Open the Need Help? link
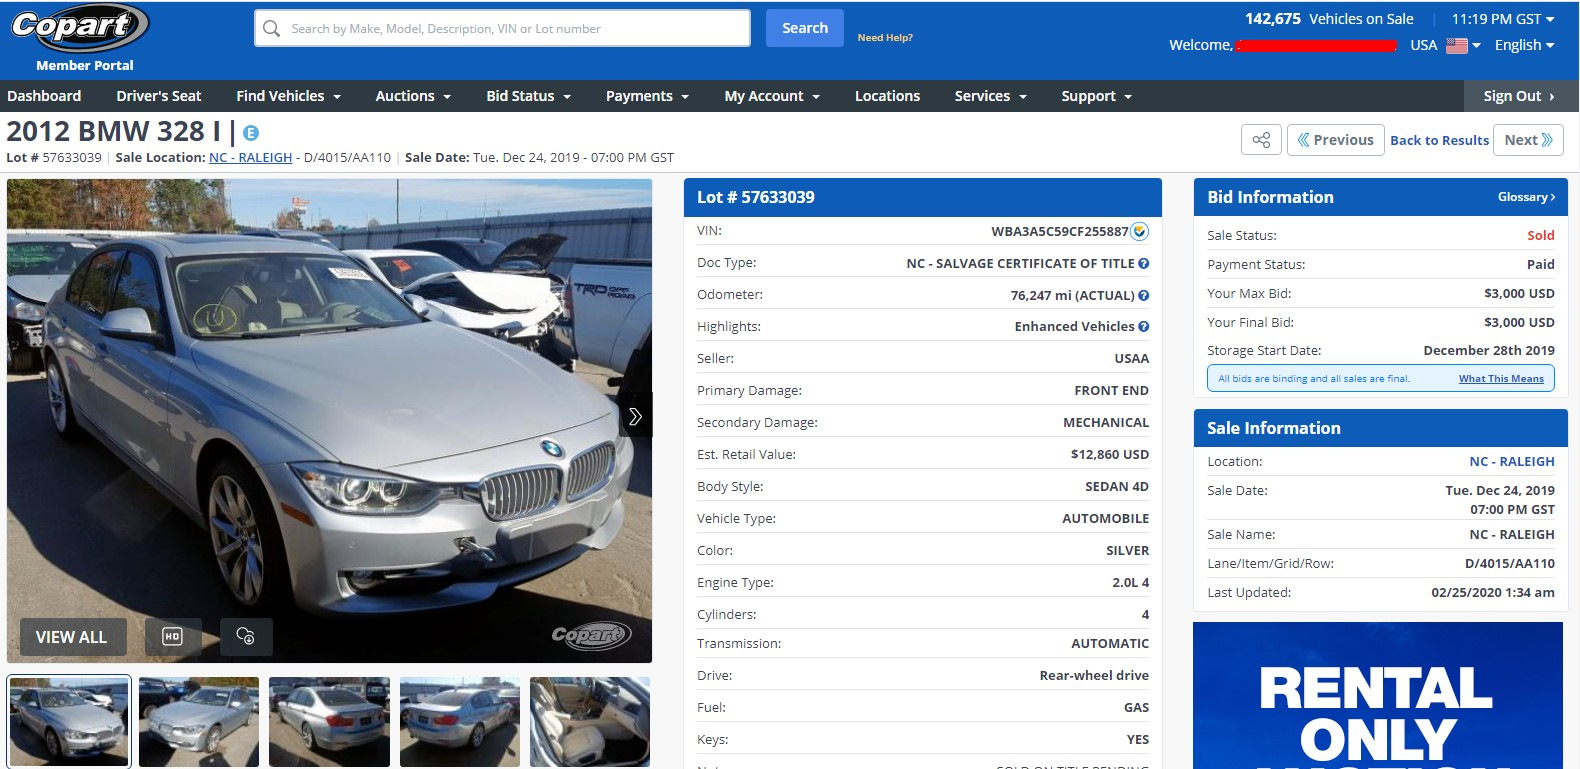The height and width of the screenshot is (769, 1580). coord(885,38)
